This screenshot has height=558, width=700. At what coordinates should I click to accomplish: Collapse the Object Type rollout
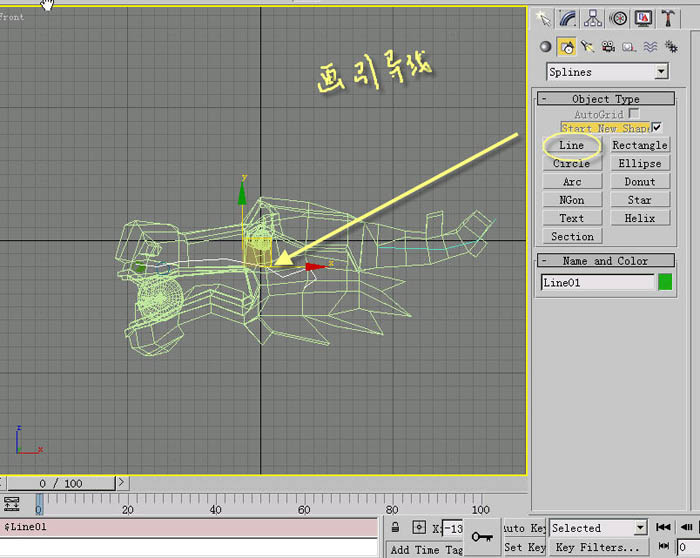606,99
